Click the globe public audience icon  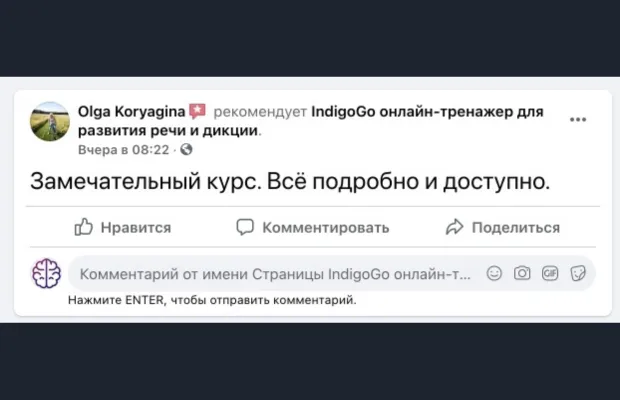pyautogui.click(x=186, y=149)
